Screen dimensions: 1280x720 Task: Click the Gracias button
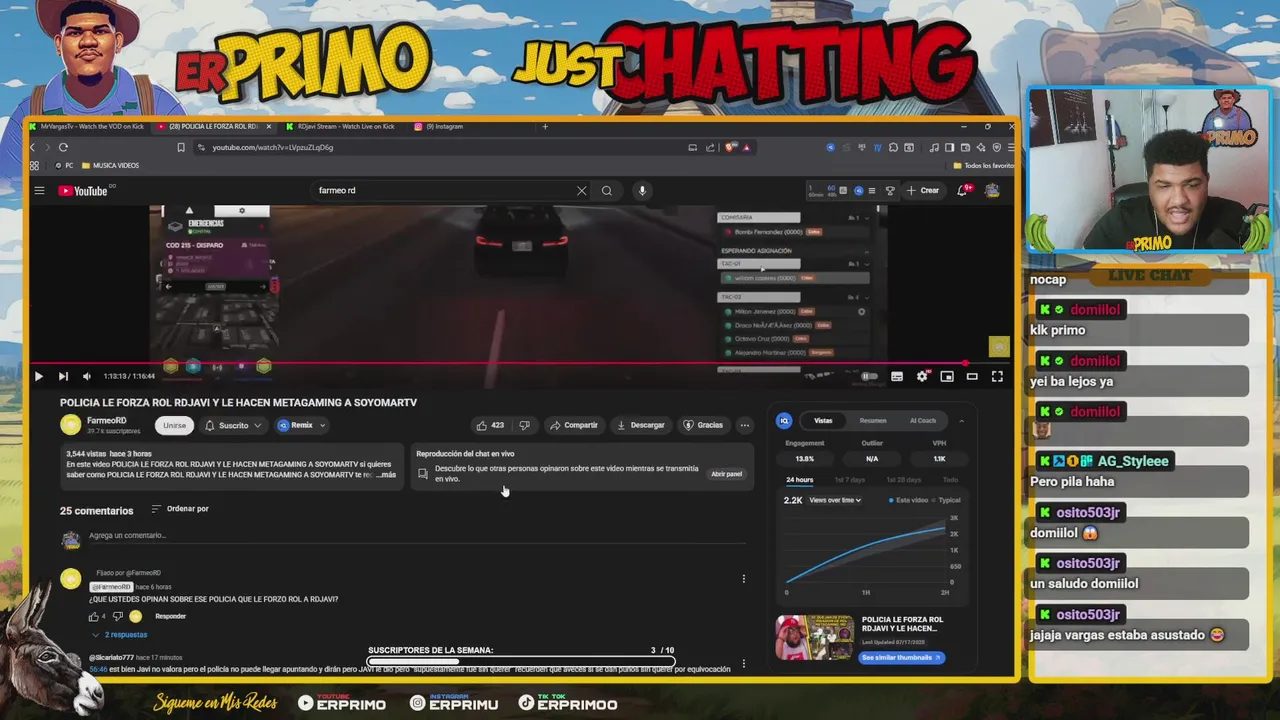[703, 425]
